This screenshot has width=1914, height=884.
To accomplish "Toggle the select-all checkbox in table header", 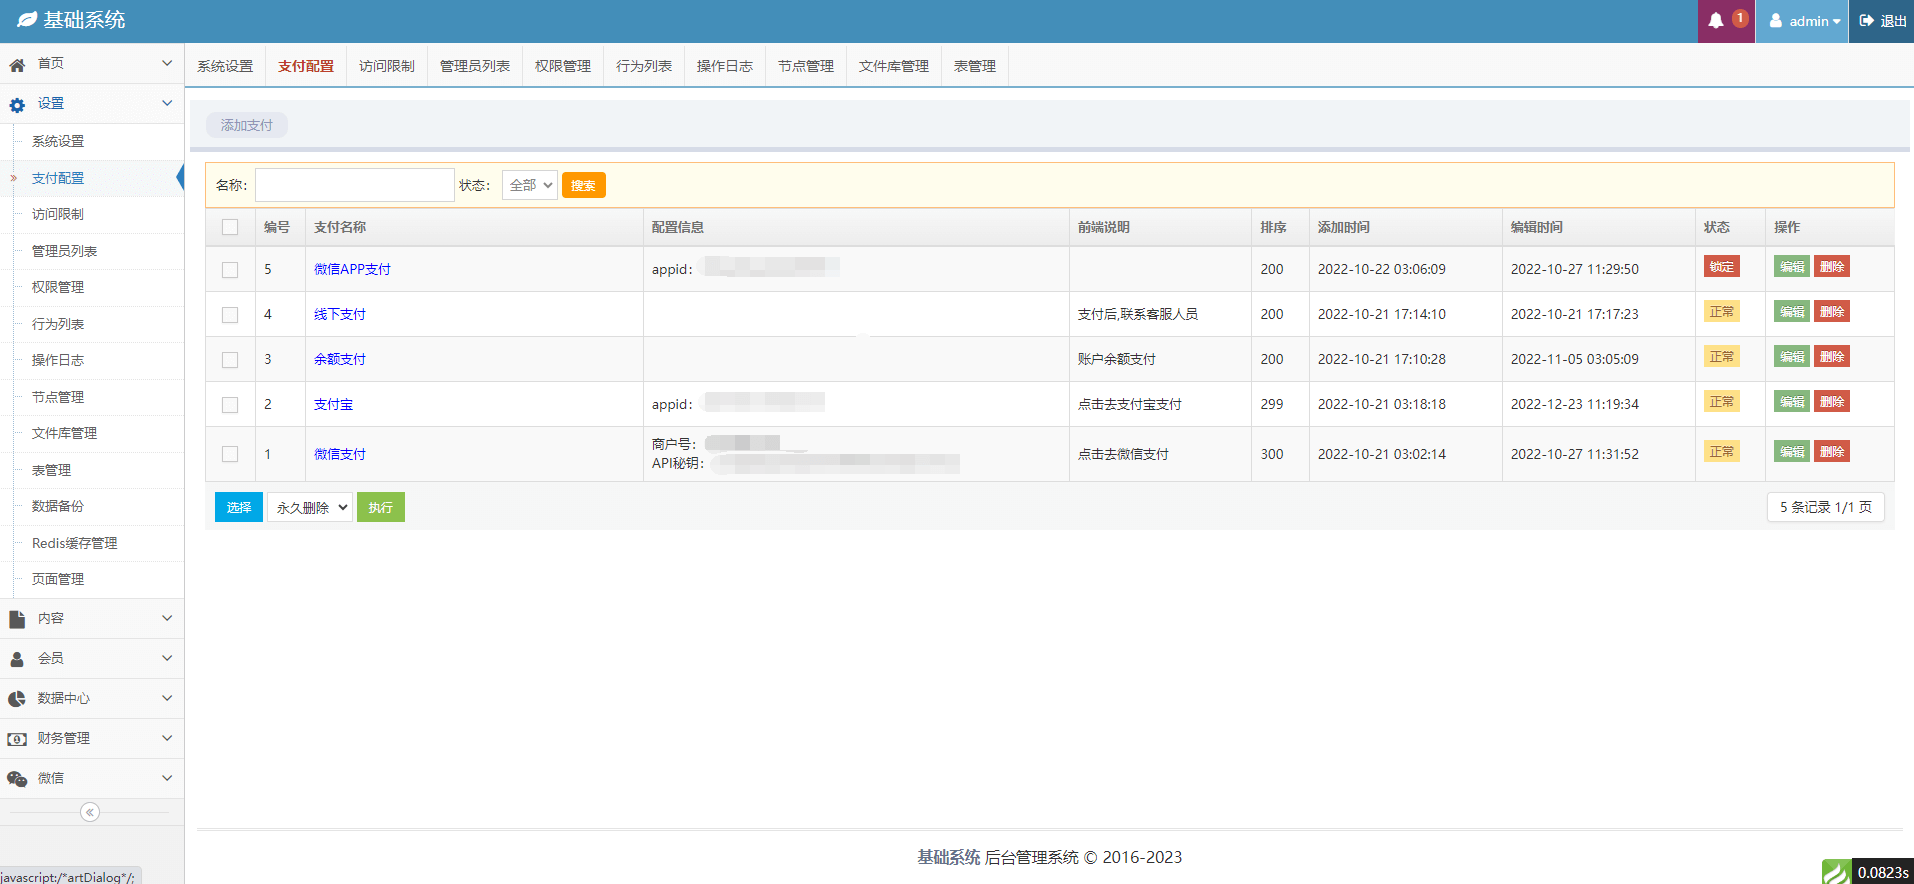I will (230, 227).
